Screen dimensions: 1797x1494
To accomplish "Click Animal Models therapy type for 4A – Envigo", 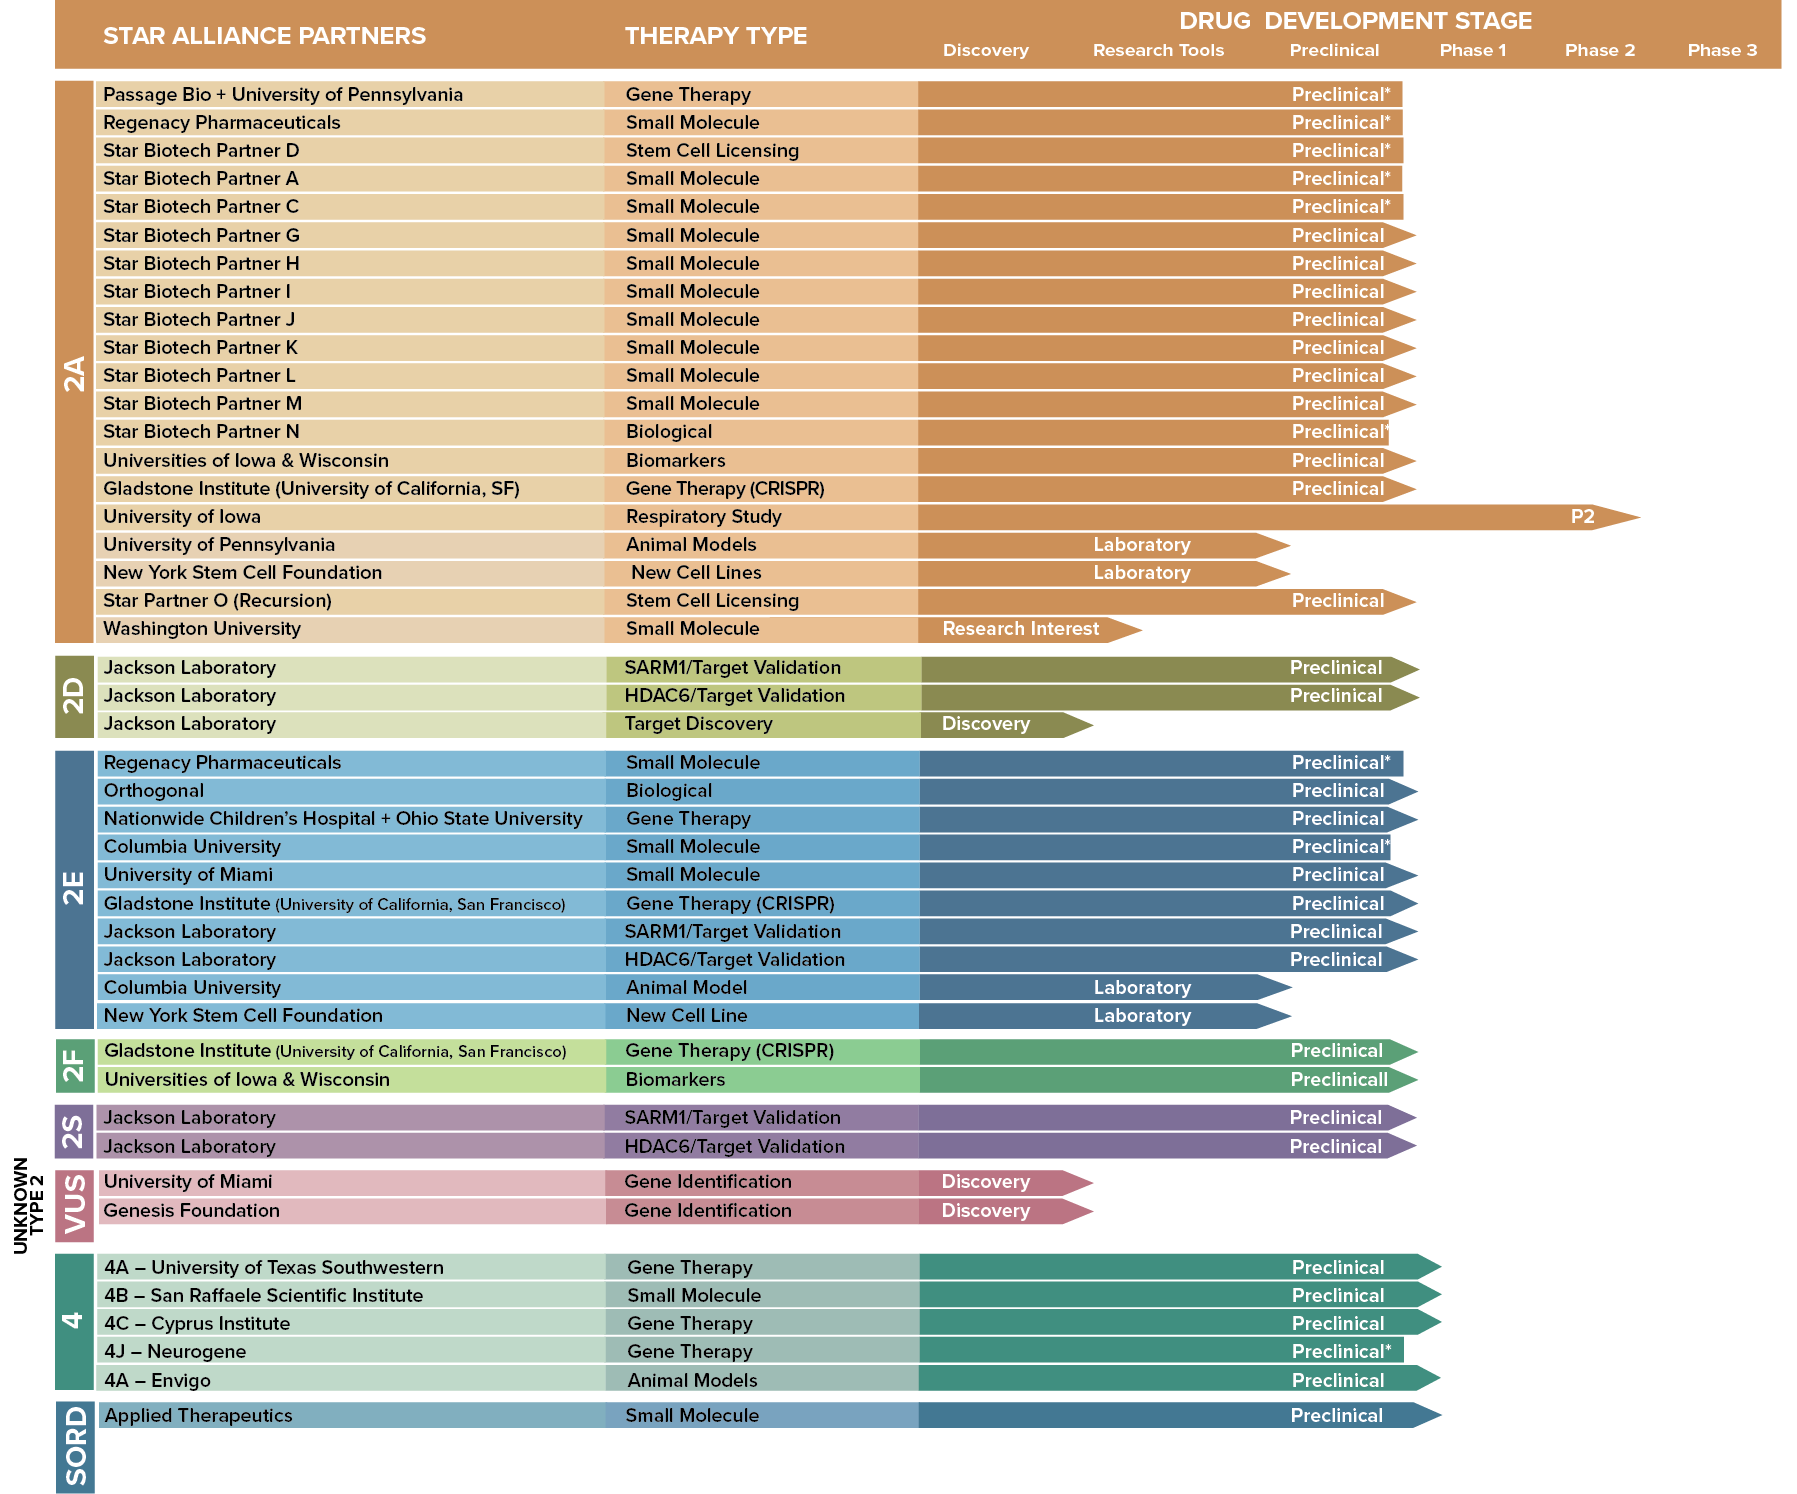I will (692, 1381).
